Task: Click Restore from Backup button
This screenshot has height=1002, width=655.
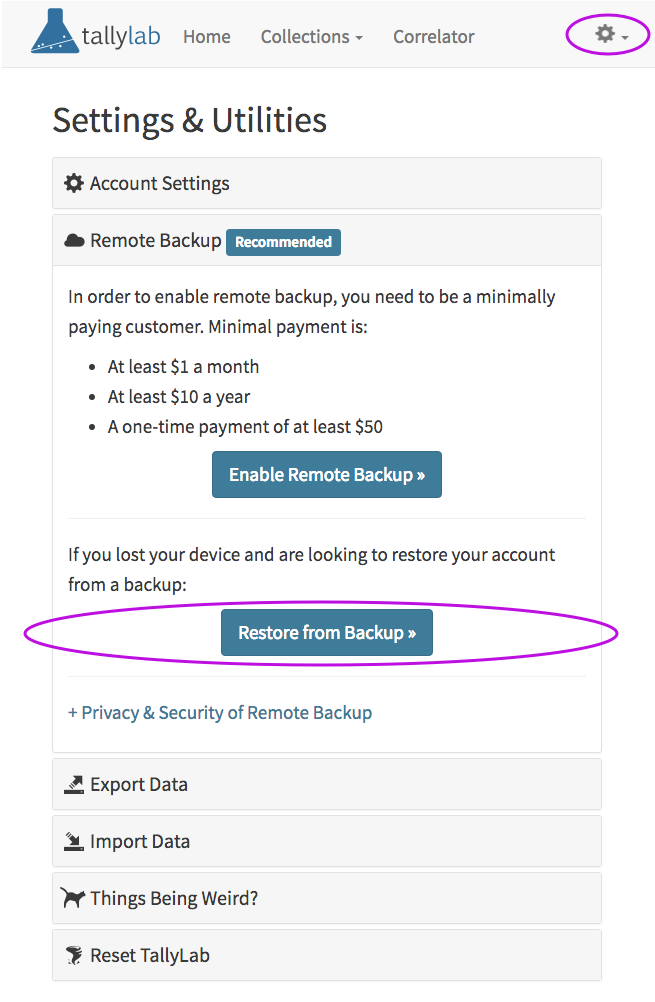Action: 327,633
